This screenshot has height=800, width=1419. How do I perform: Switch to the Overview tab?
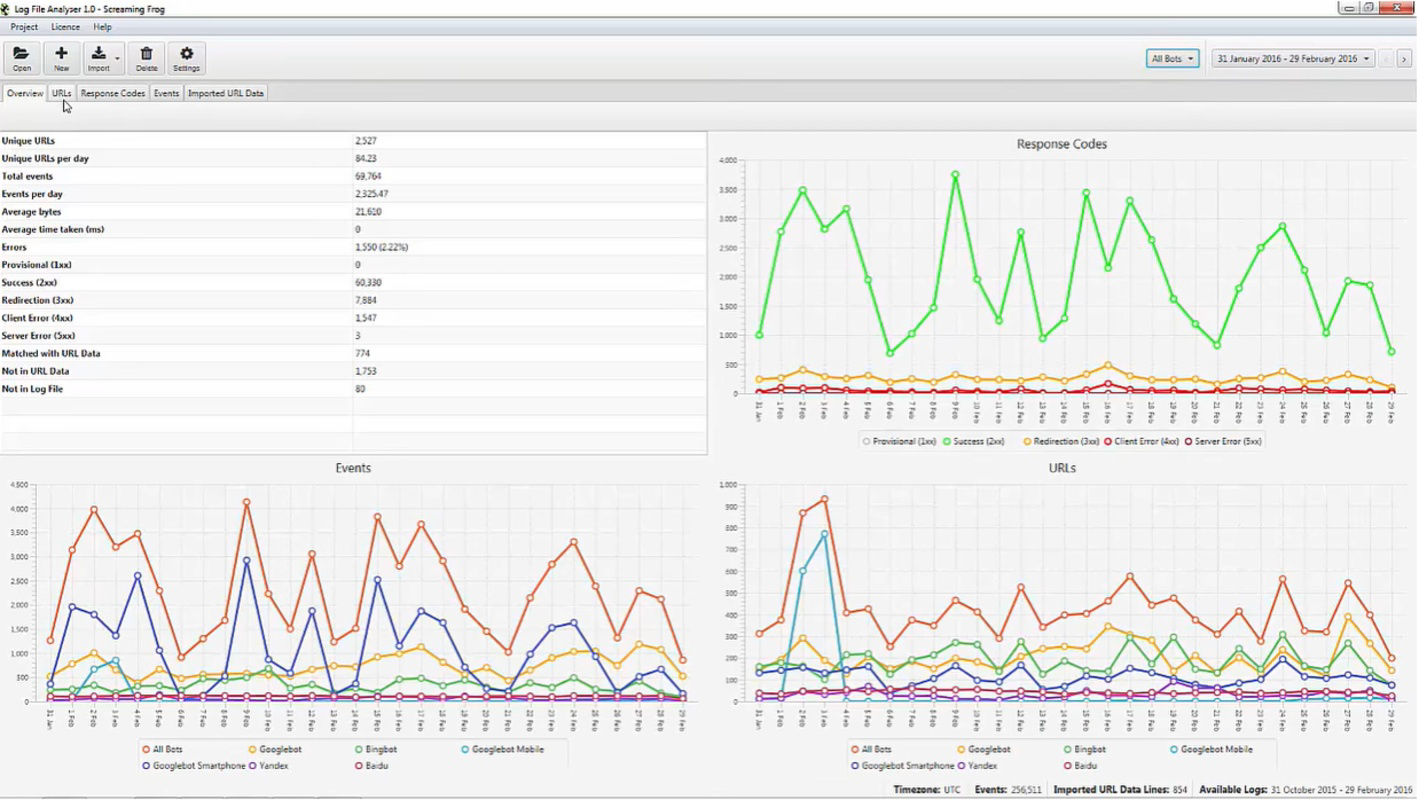tap(25, 93)
